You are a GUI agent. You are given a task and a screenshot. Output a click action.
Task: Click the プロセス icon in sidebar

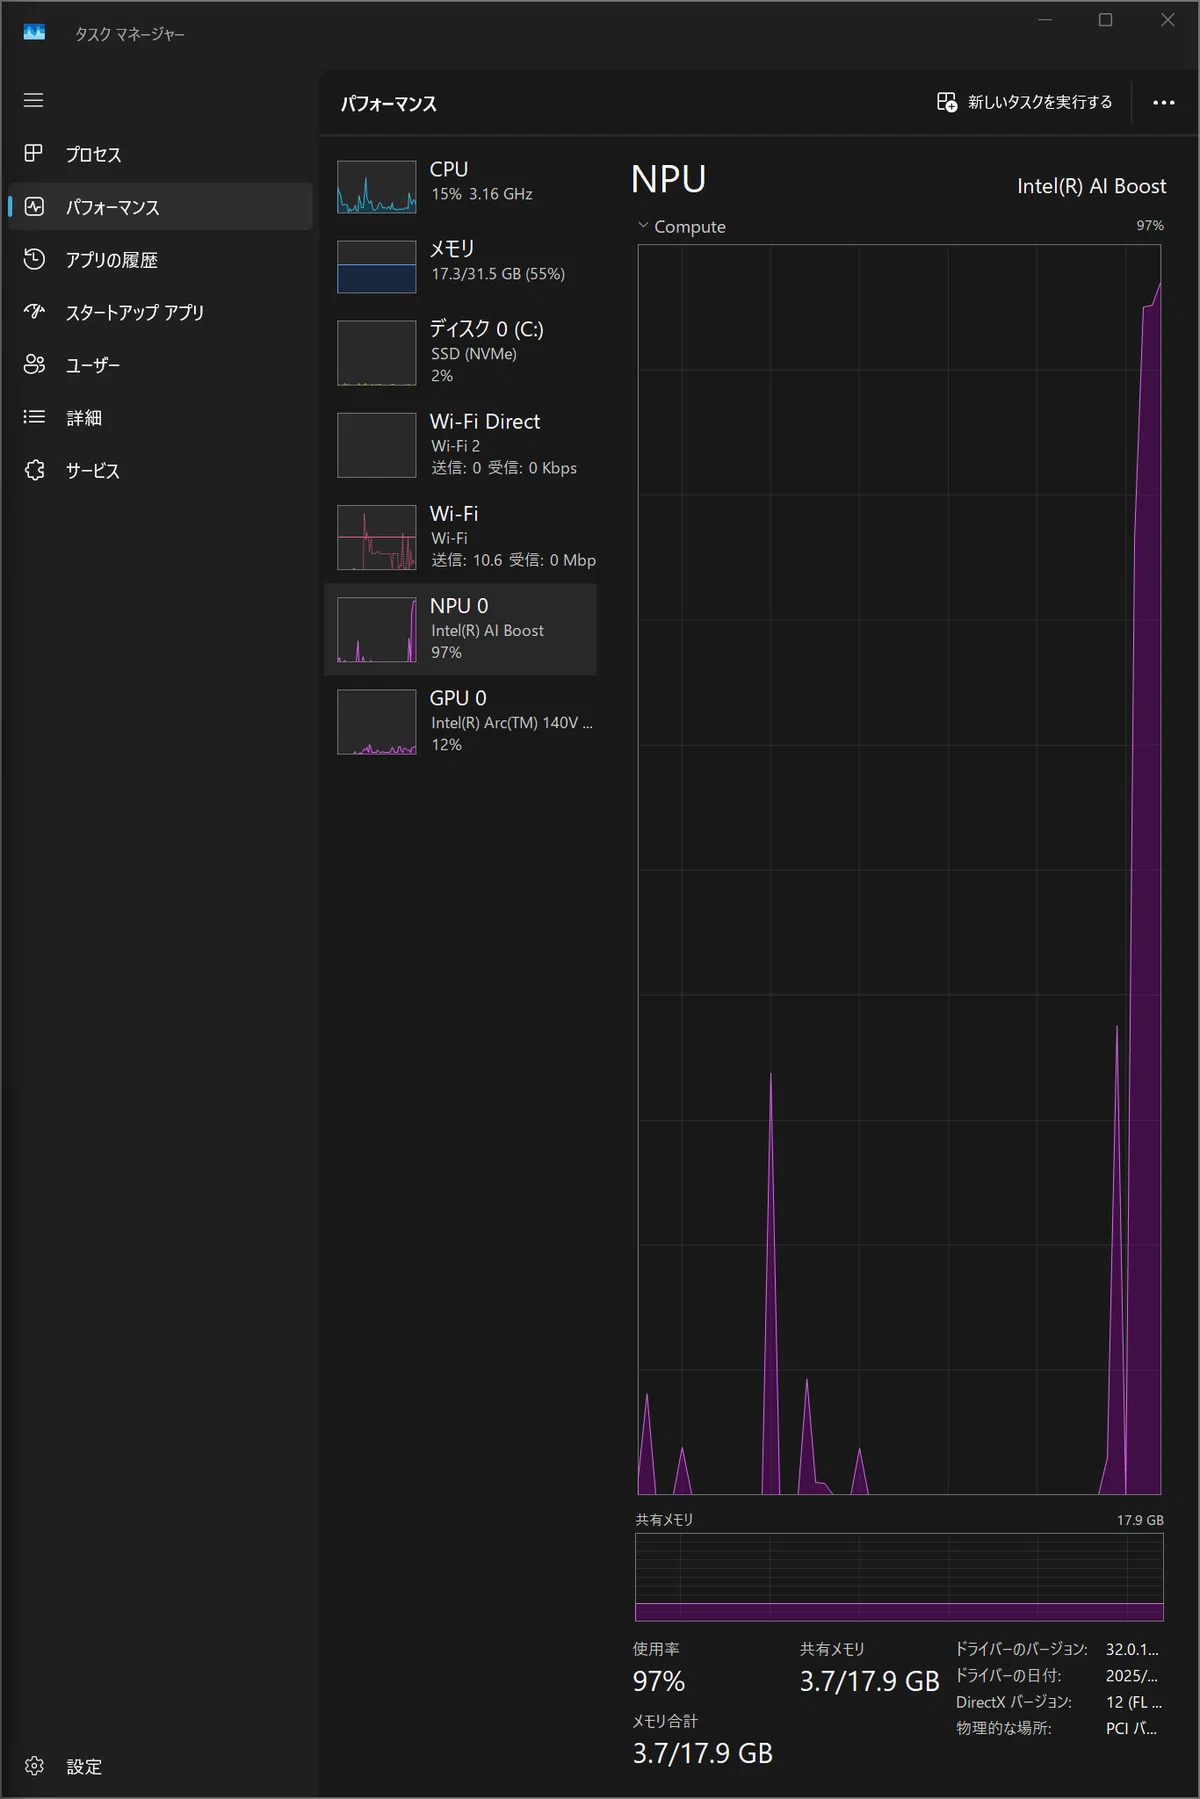pyautogui.click(x=34, y=153)
